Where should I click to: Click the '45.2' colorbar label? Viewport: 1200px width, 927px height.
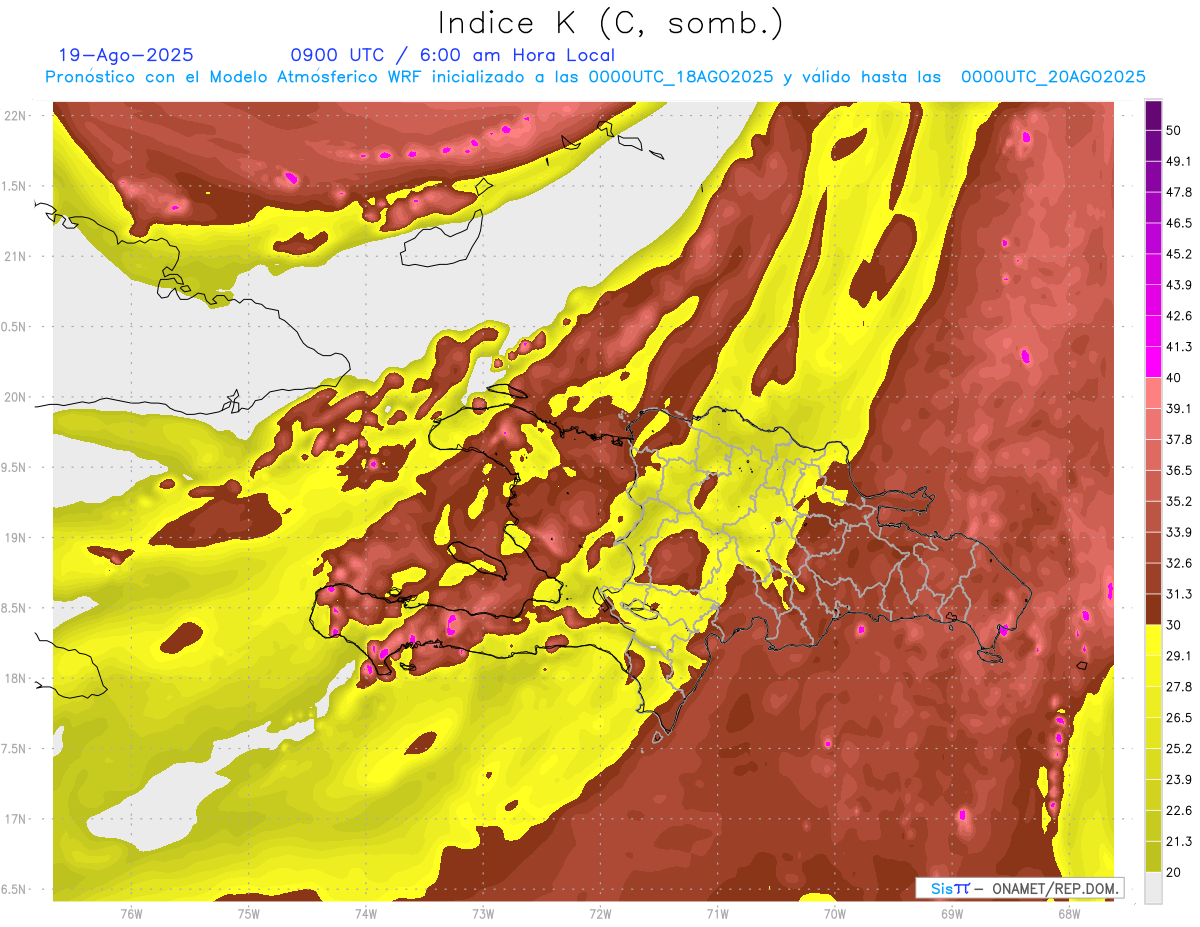click(1178, 254)
